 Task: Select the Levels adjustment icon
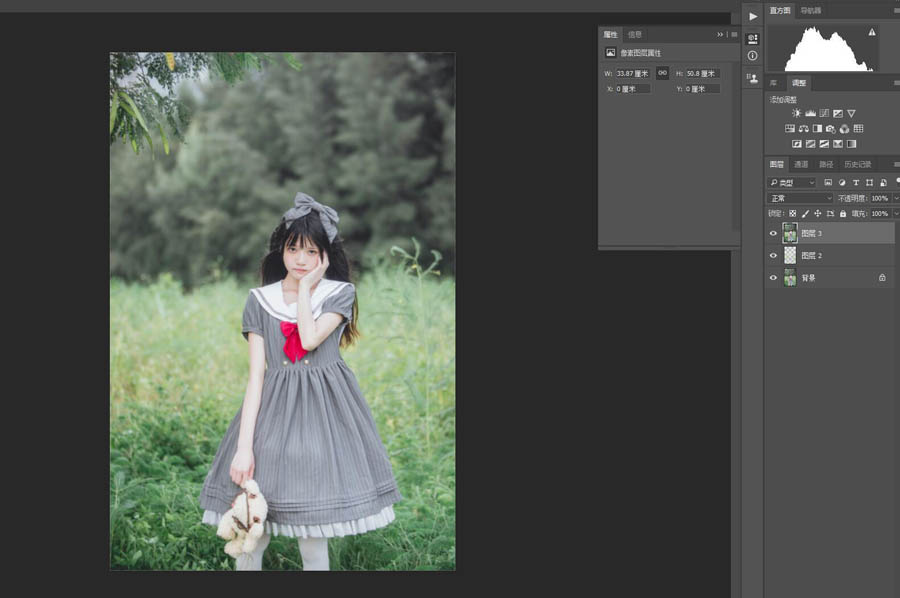click(x=810, y=113)
